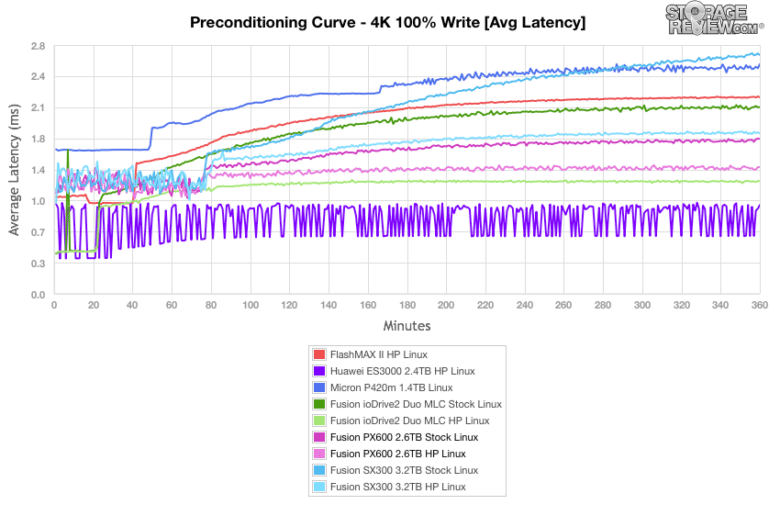
Task: Select legend label 'Fusion ioDrive2 Duo MLC Stock Linux'
Action: tap(416, 404)
